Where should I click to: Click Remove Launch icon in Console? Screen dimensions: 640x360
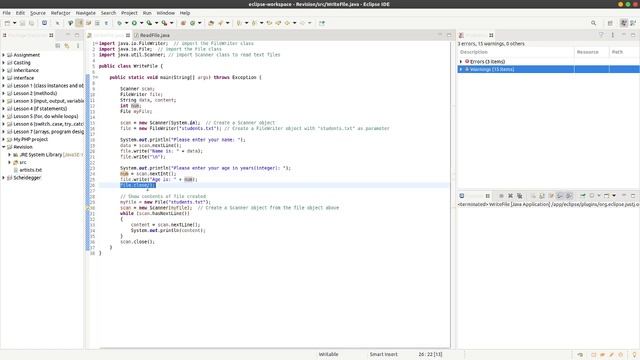510,196
